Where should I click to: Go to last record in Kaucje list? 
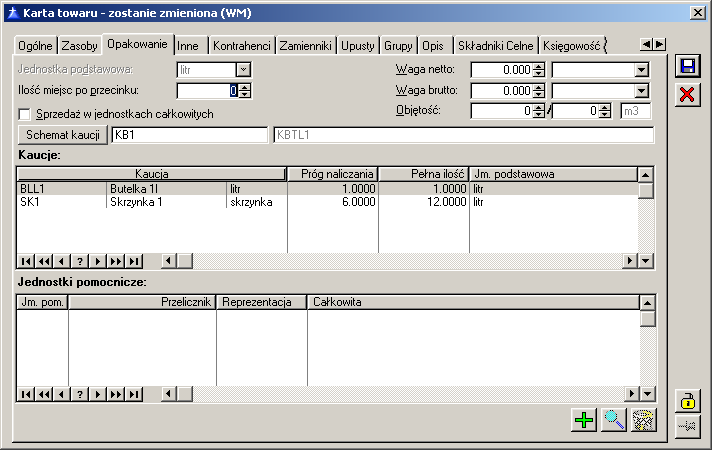tap(134, 261)
